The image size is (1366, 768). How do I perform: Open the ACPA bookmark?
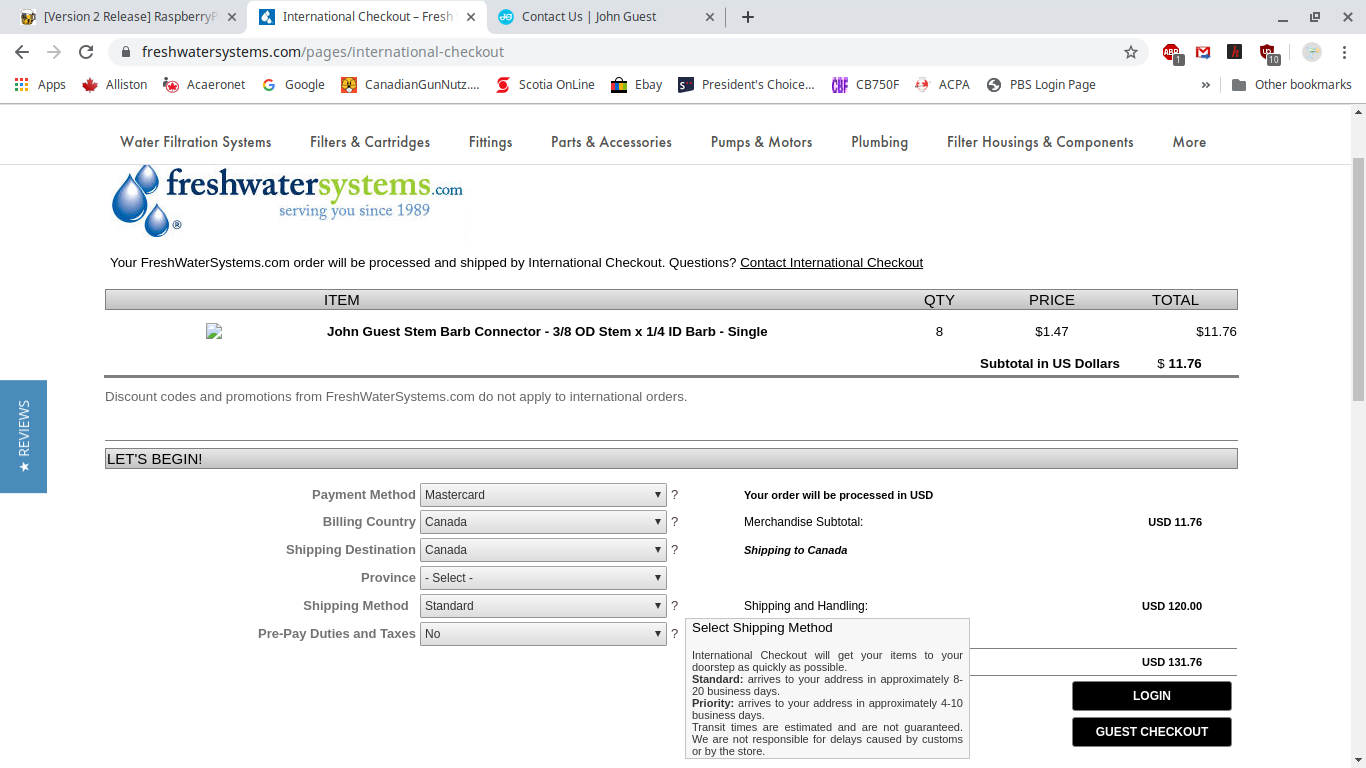[942, 85]
